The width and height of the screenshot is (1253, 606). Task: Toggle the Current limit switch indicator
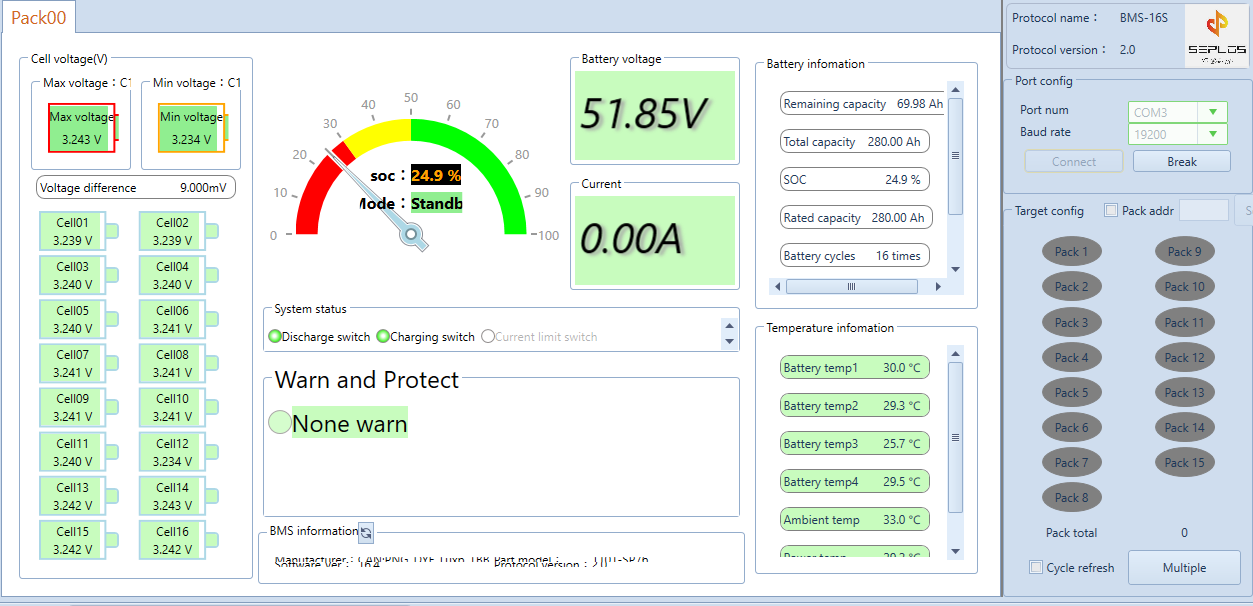(488, 337)
